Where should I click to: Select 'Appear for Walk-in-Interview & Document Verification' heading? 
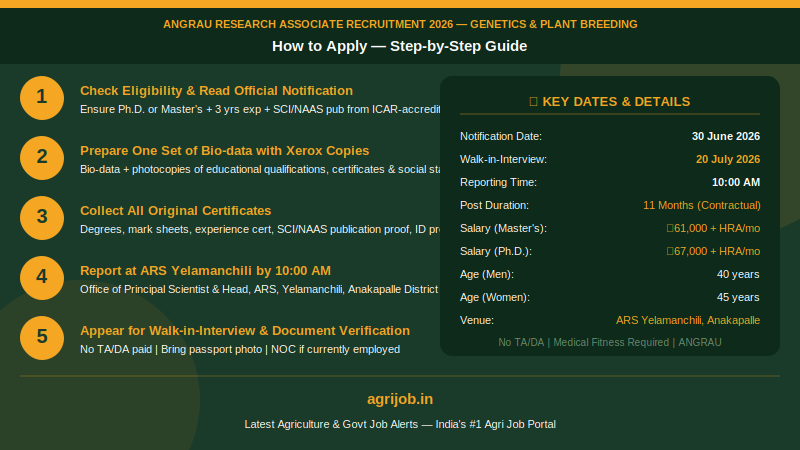tap(245, 331)
